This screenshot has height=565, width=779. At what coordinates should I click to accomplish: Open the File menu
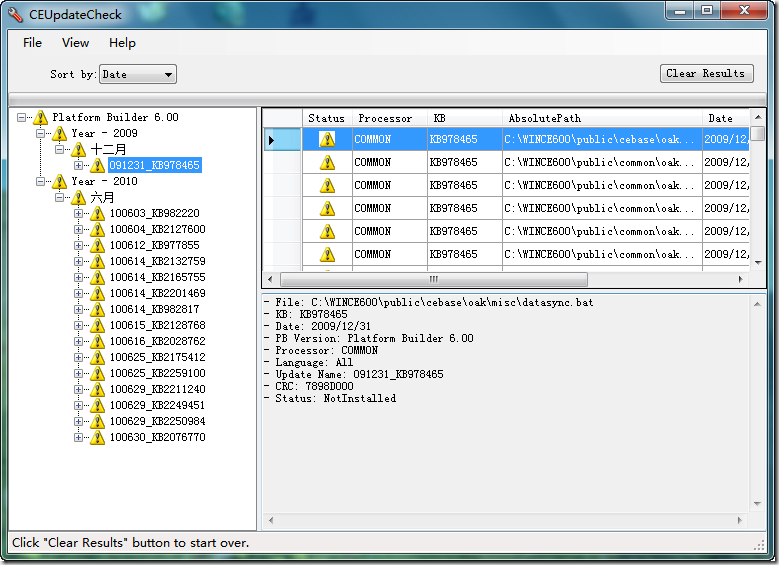tap(32, 43)
